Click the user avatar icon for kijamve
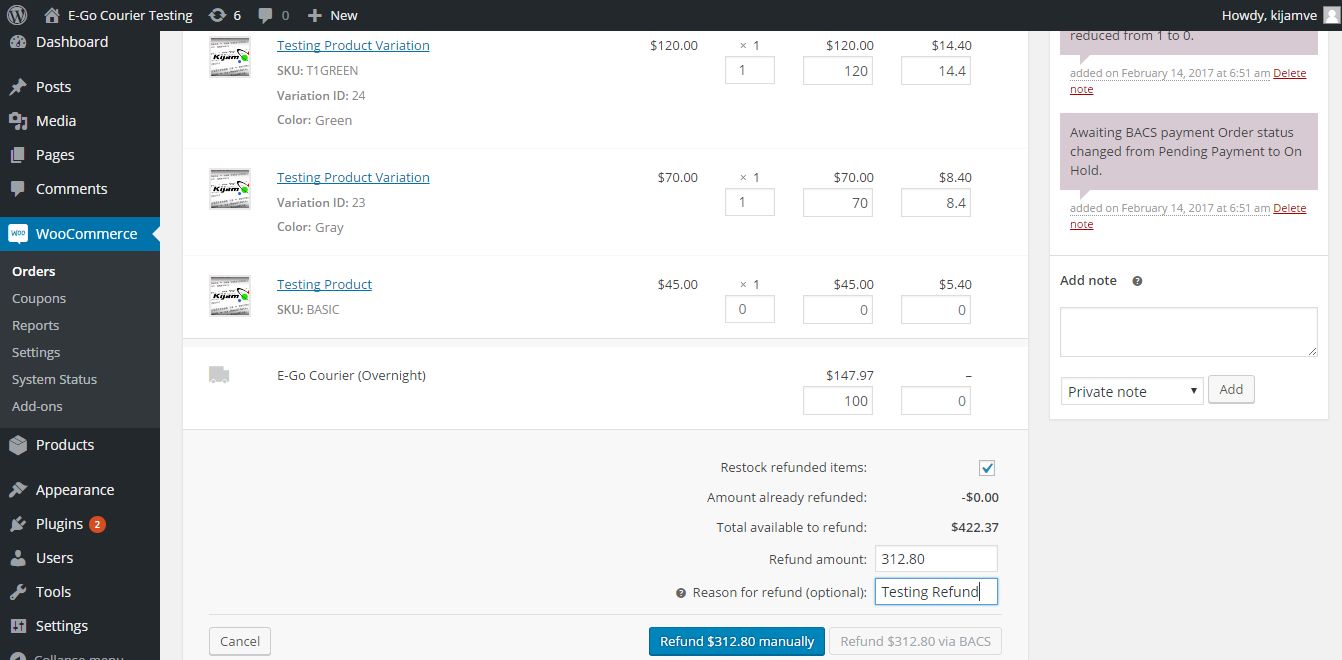This screenshot has height=660, width=1342. tap(1330, 15)
